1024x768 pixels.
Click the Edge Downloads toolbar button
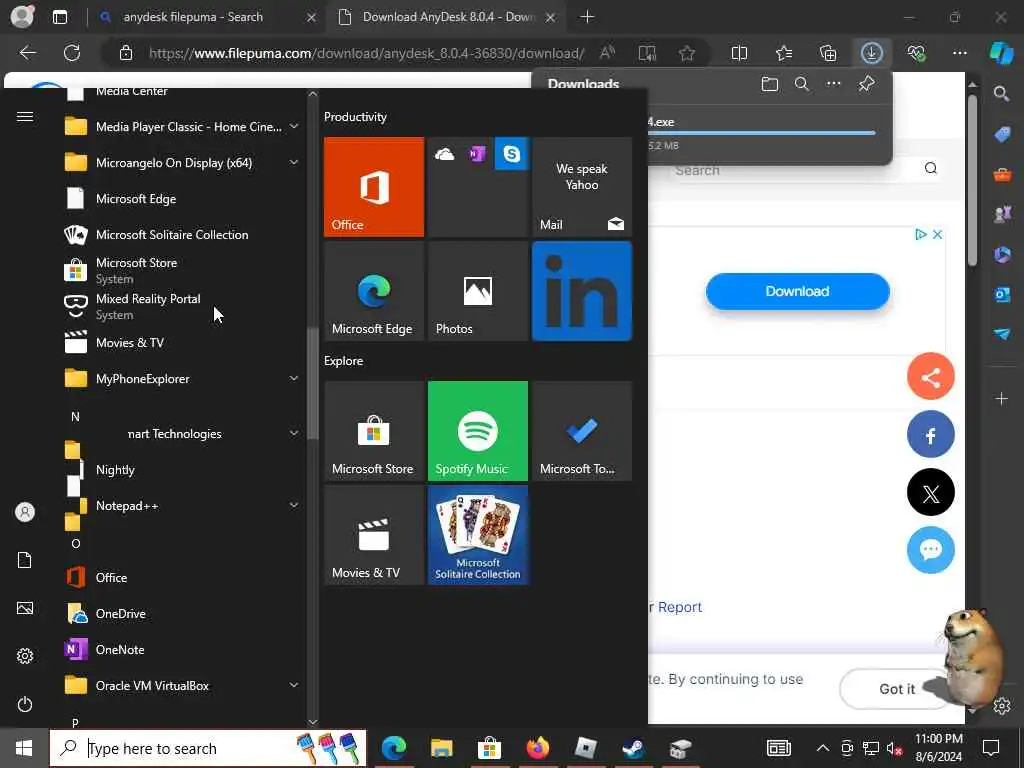tap(872, 53)
